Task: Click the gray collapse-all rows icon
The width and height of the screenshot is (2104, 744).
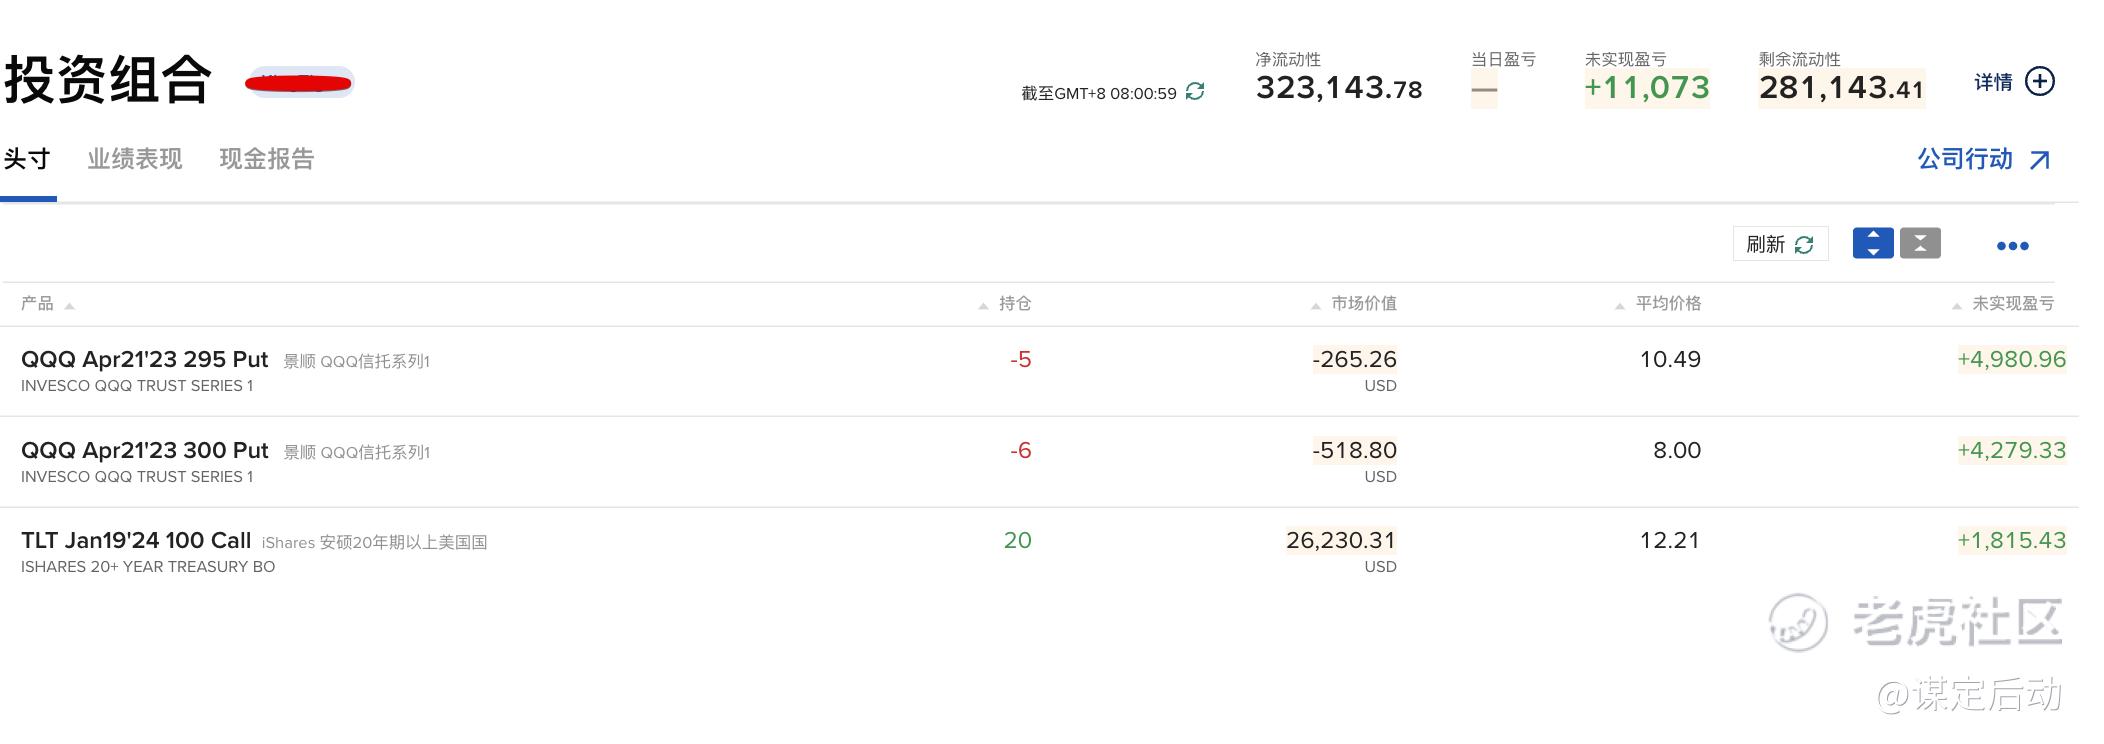Action: point(1920,243)
